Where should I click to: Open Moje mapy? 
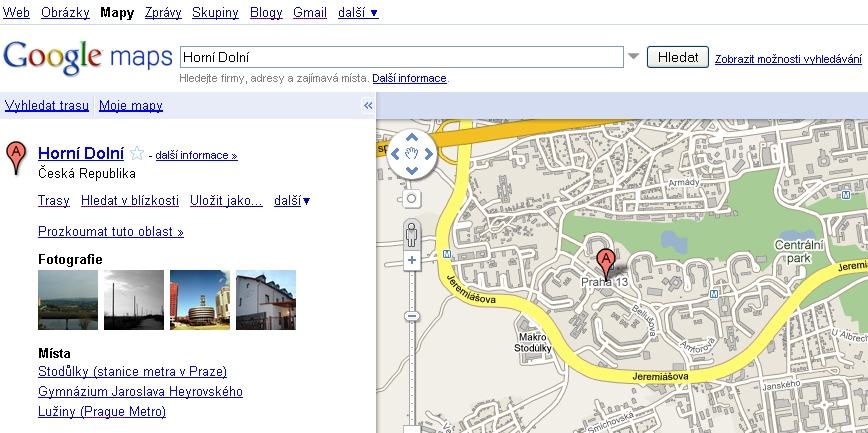(131, 105)
